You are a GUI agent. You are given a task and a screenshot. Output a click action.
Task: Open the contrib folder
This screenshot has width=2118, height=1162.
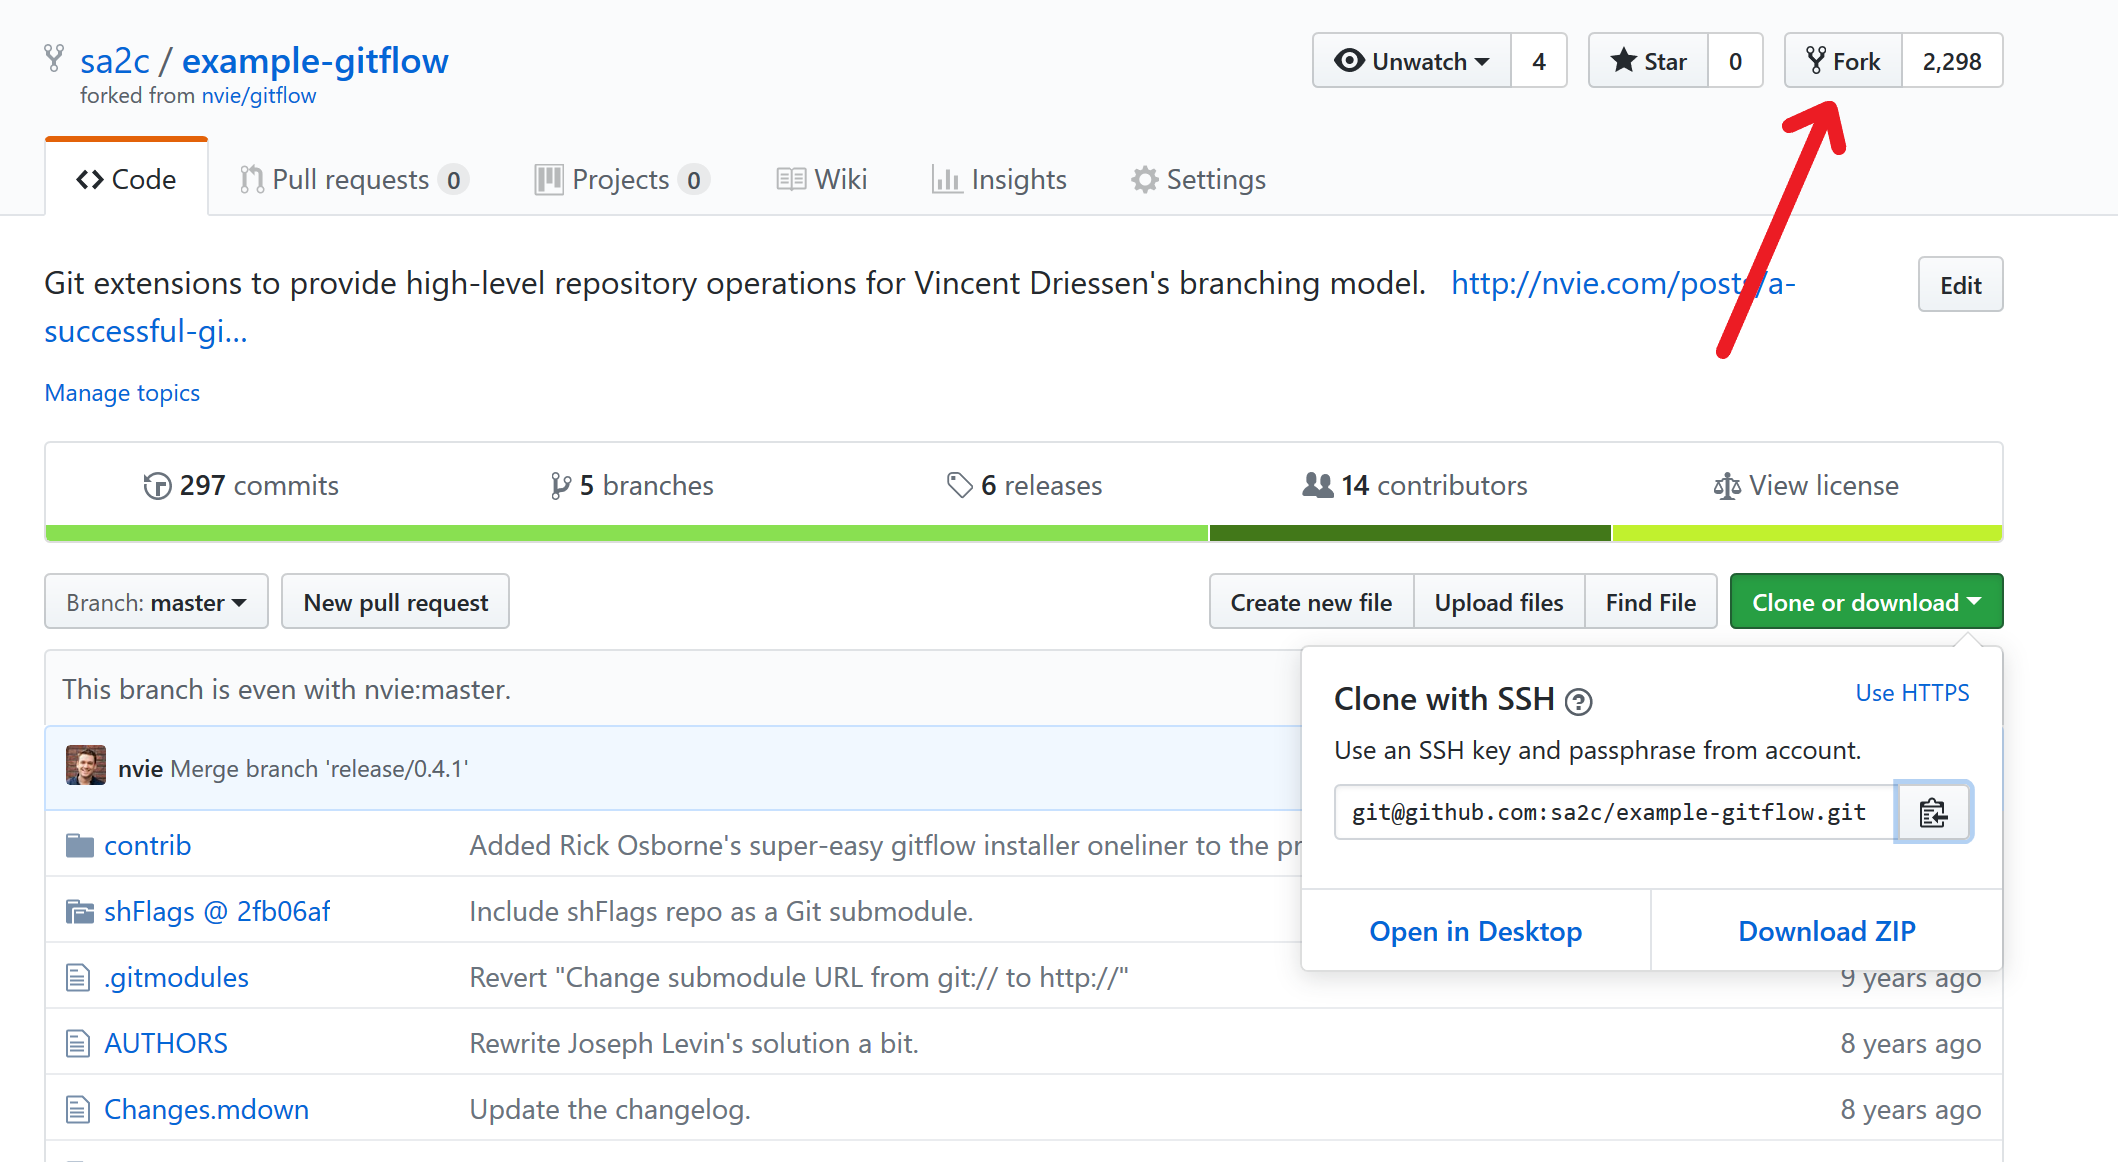(148, 846)
